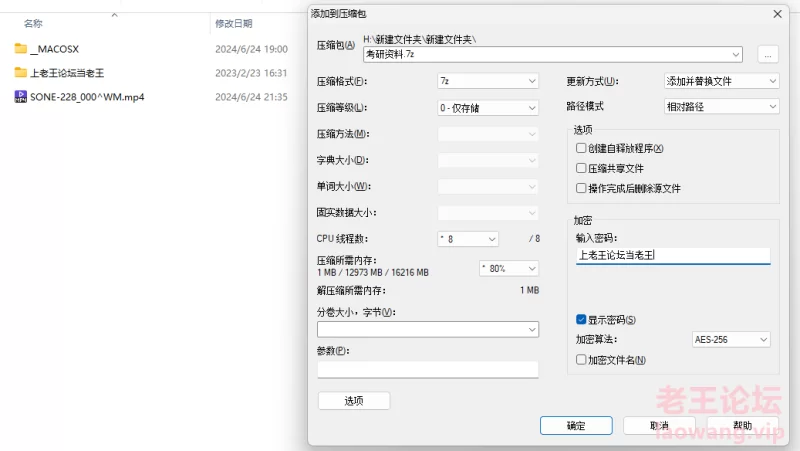Viewport: 800px width, 451px height.
Task: Enable 创建自释放程序 checkbox
Action: (581, 148)
